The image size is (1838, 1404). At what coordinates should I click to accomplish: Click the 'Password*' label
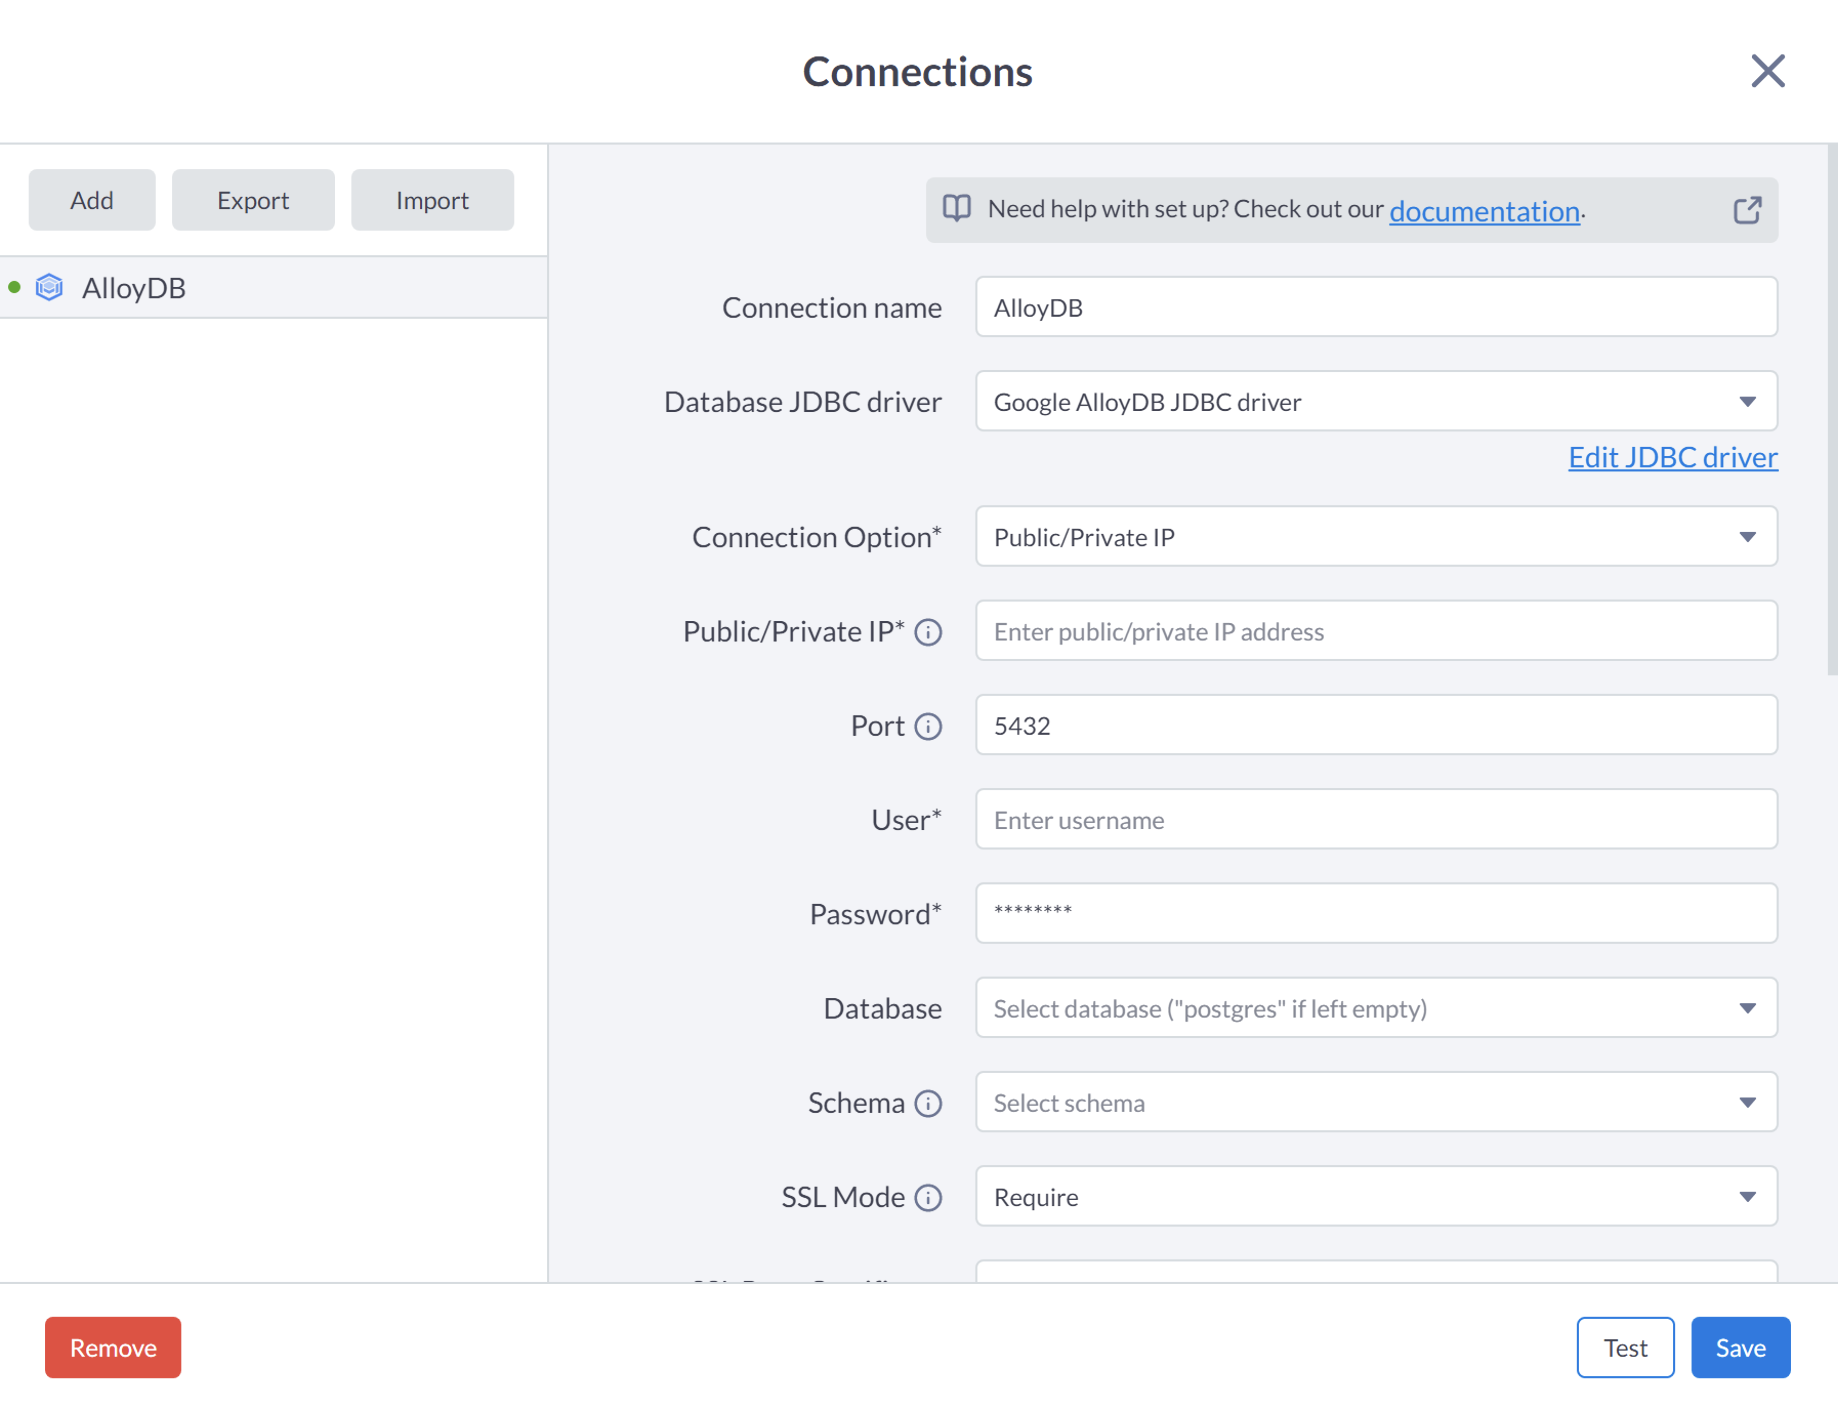875,914
